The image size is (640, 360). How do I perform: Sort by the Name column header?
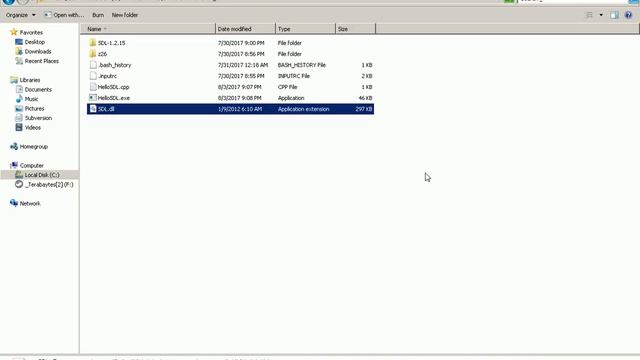coord(148,29)
